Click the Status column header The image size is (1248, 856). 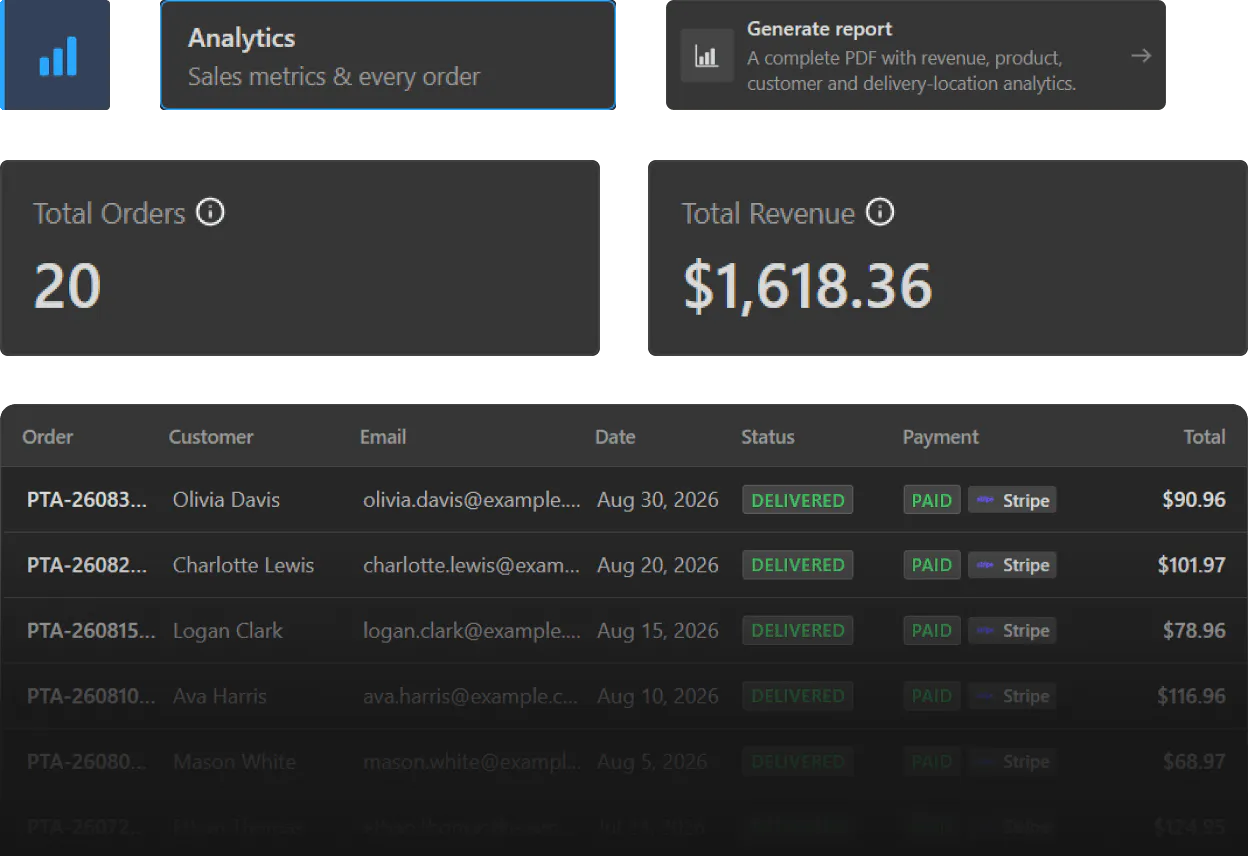pyautogui.click(x=768, y=437)
